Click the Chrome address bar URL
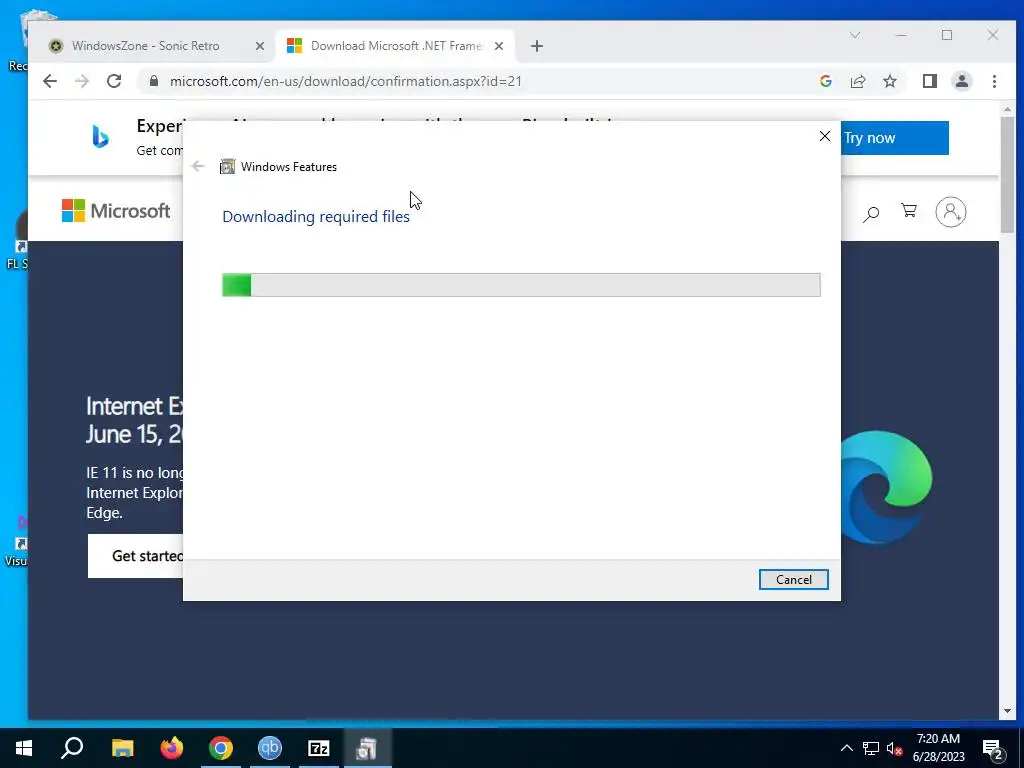This screenshot has width=1024, height=768. [x=345, y=81]
